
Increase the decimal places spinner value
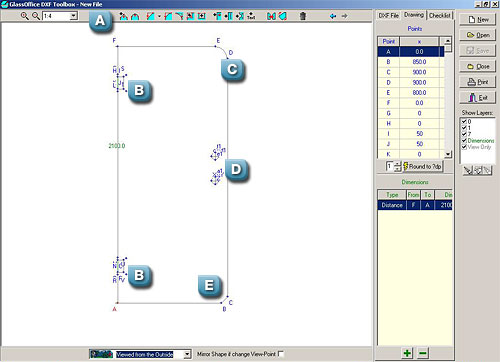coord(397,164)
